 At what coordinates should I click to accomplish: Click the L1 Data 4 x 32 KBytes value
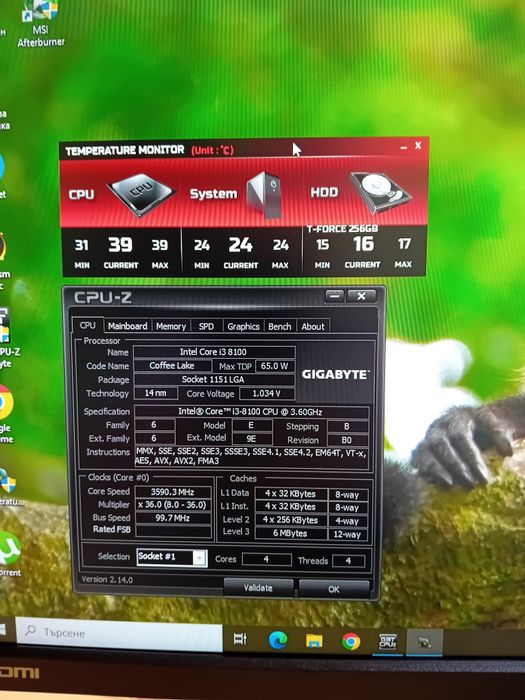(291, 494)
